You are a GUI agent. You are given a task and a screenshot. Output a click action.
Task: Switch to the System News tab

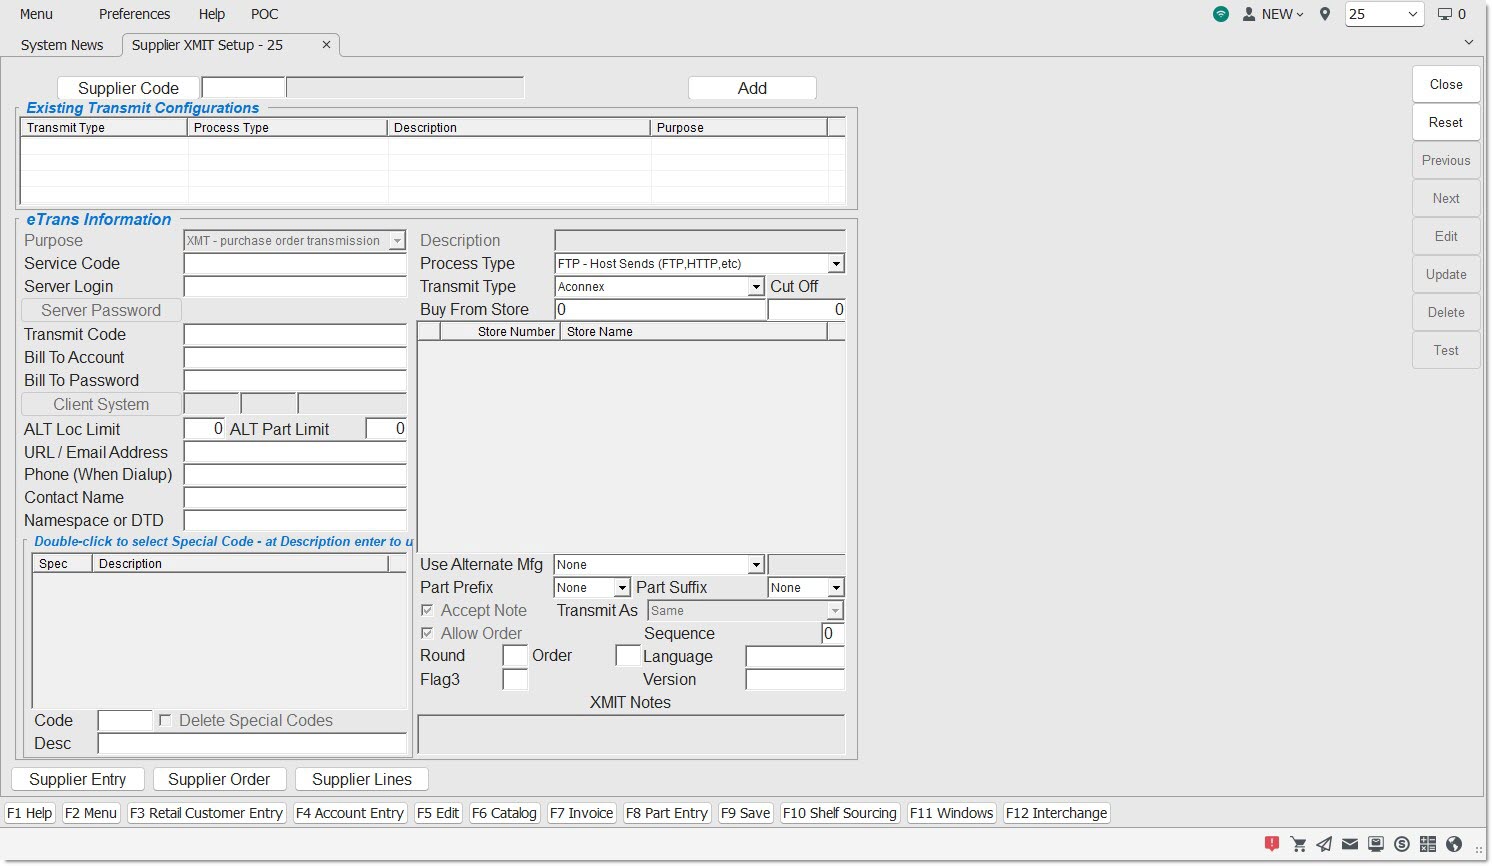point(62,45)
